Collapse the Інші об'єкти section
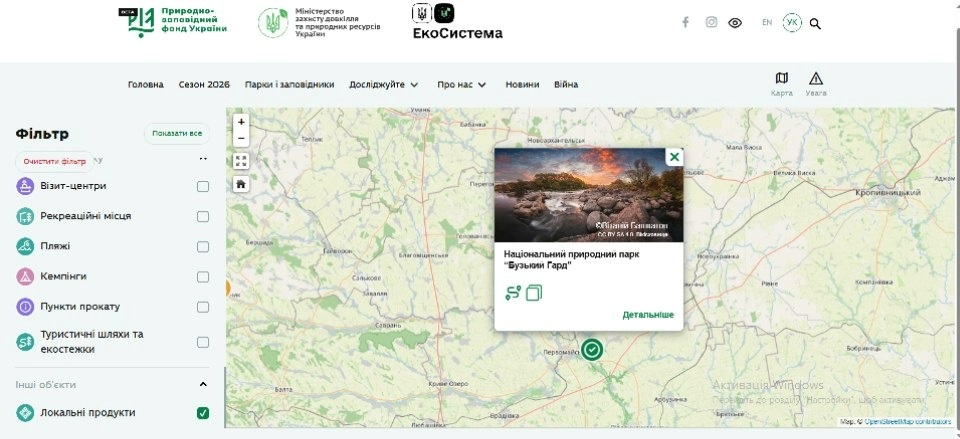Viewport: 960px width, 439px height. [203, 385]
